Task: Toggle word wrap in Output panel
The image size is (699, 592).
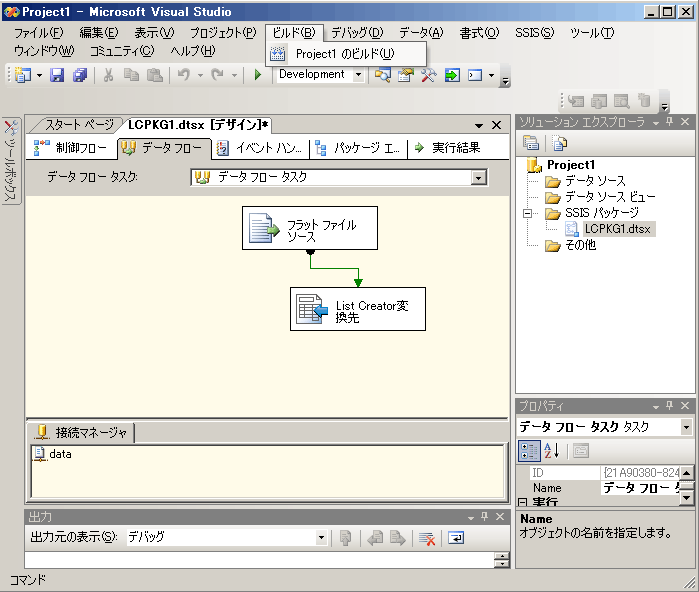Action: tap(456, 538)
